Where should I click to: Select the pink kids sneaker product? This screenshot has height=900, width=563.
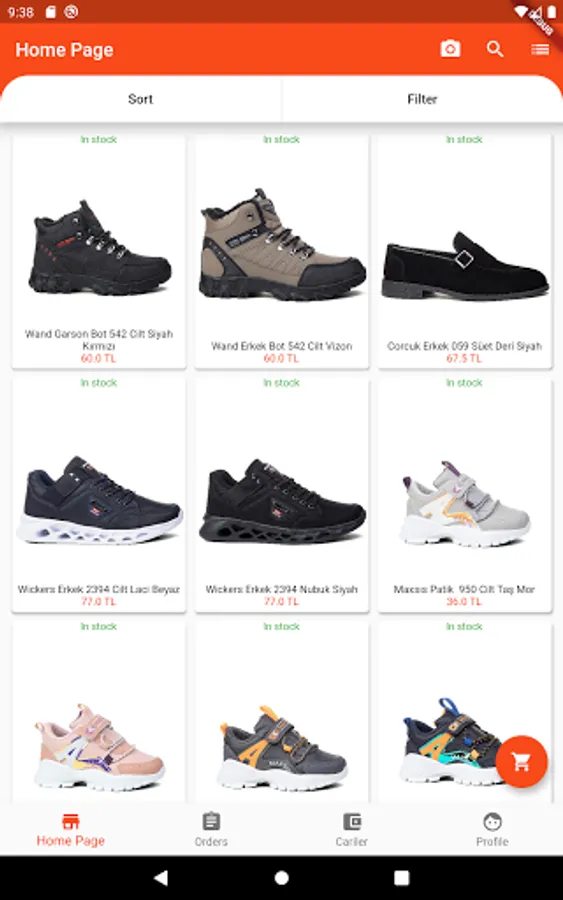(99, 712)
